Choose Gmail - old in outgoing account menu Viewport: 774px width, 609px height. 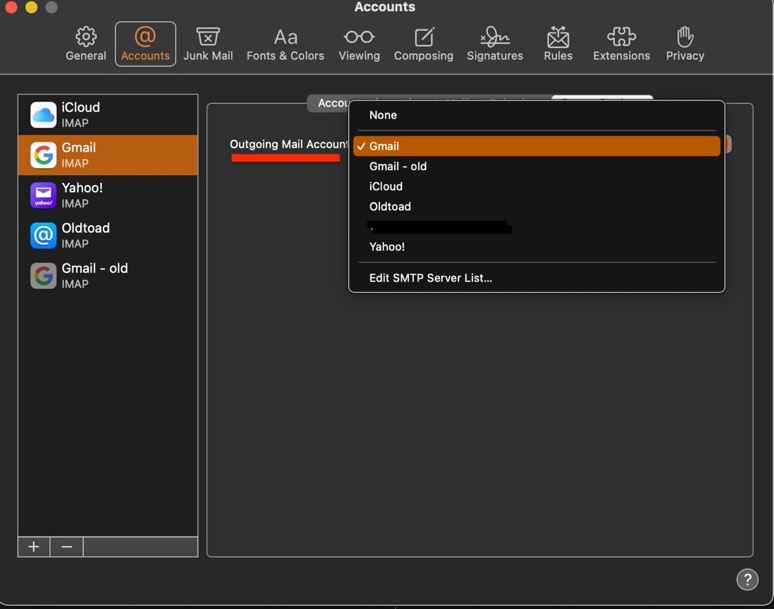[537, 166]
